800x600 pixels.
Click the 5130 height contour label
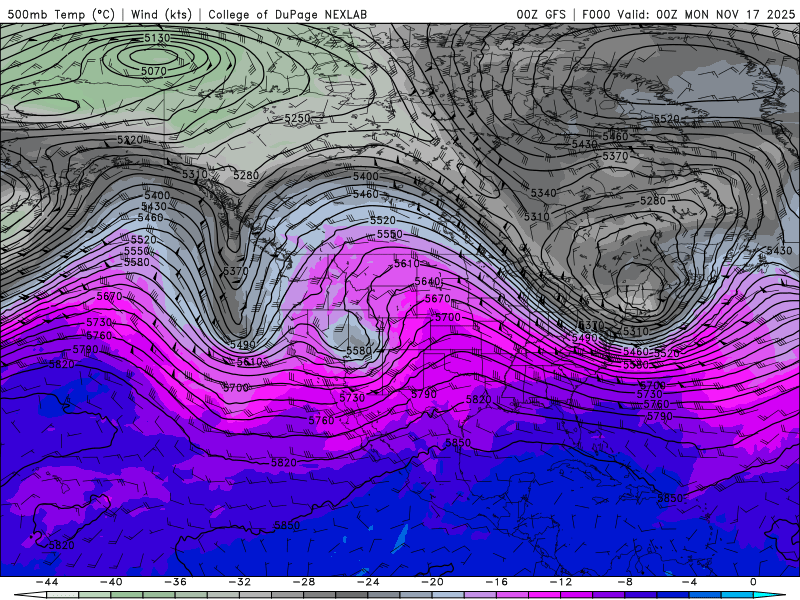(157, 38)
